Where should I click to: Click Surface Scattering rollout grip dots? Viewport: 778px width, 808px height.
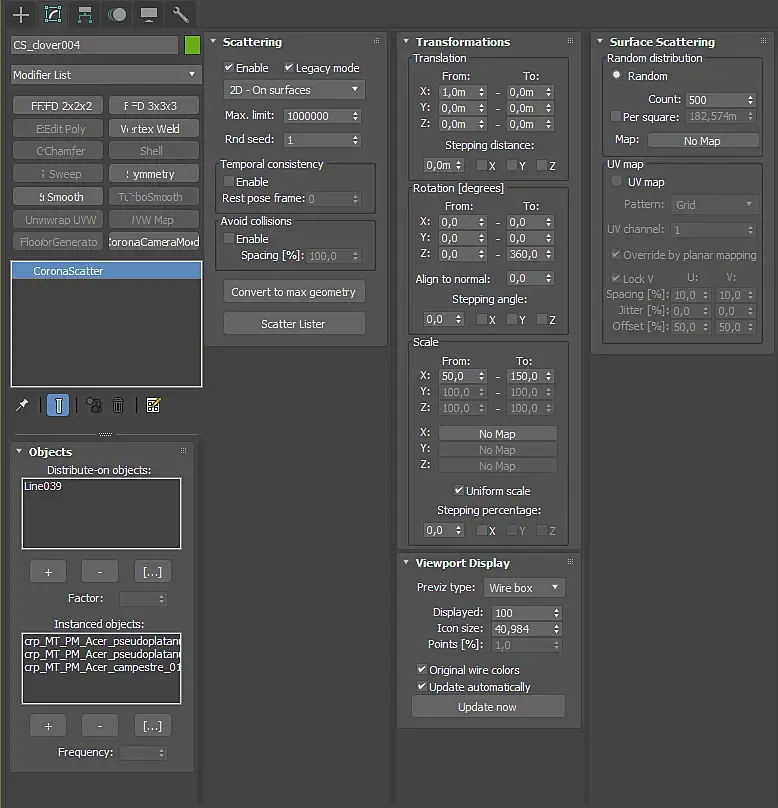[764, 41]
